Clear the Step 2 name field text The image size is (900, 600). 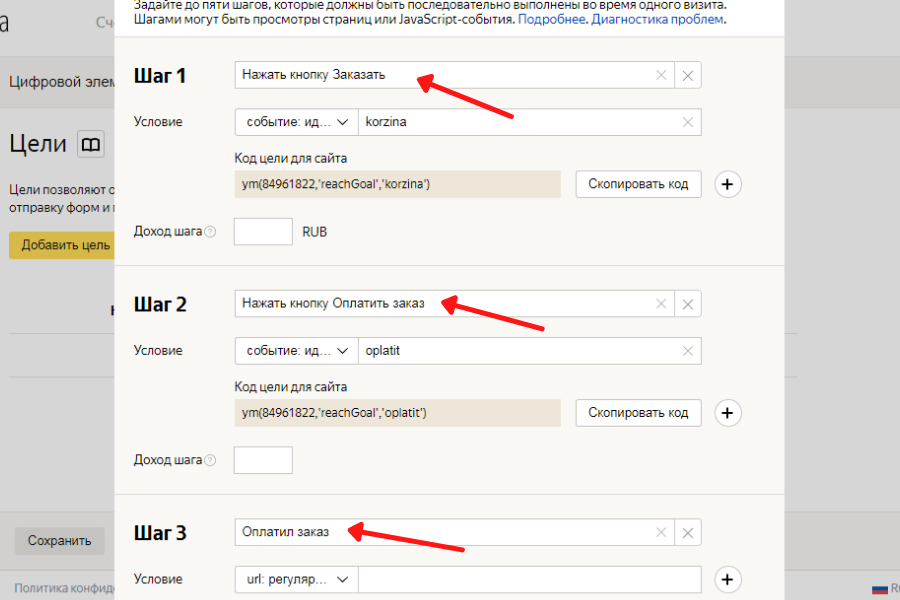tap(660, 304)
